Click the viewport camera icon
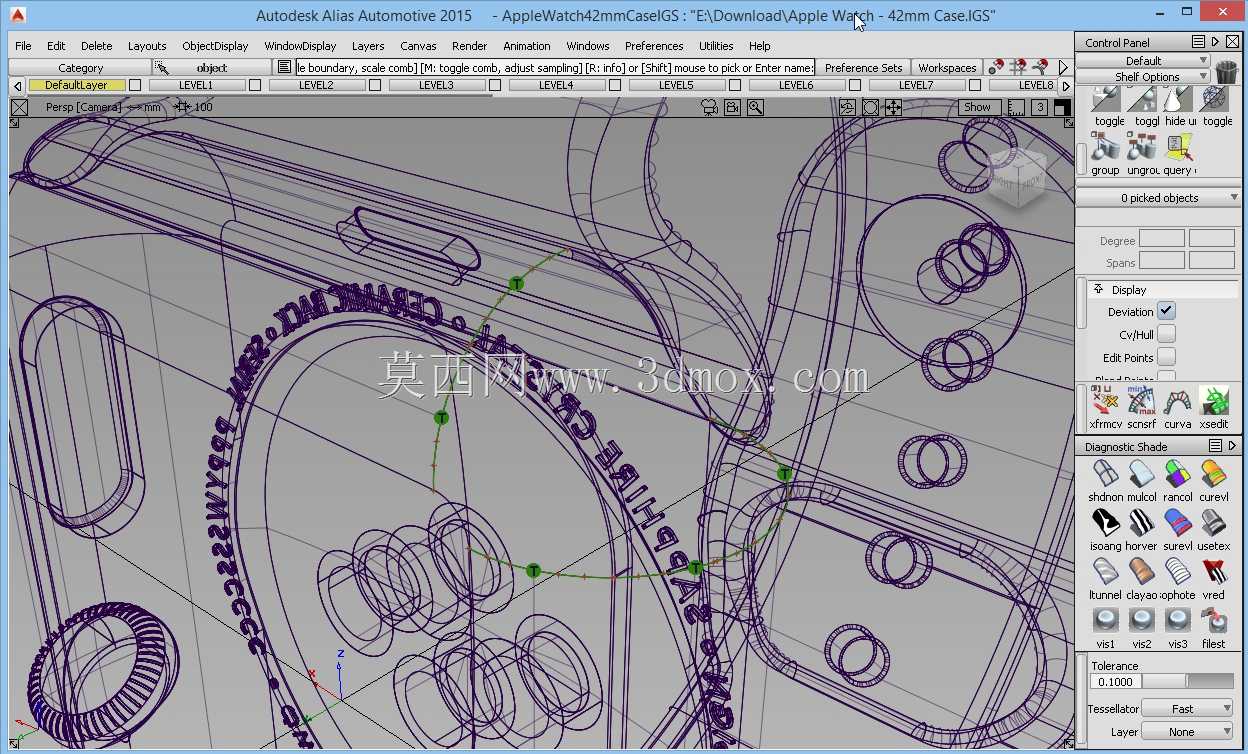The height and width of the screenshot is (754, 1248). coord(710,107)
